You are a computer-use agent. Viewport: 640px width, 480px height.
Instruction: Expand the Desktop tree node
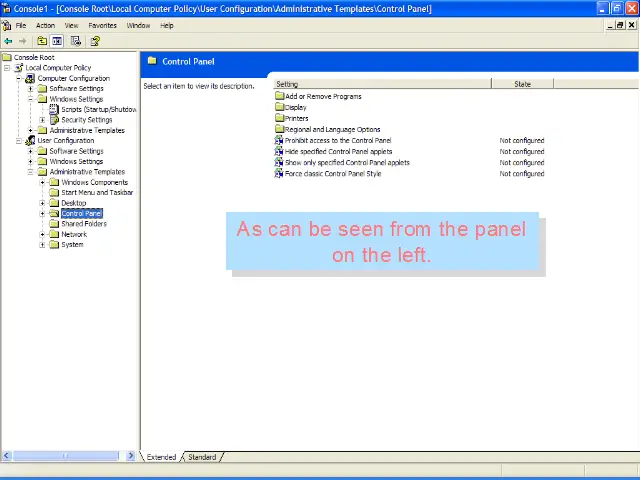coord(42,203)
